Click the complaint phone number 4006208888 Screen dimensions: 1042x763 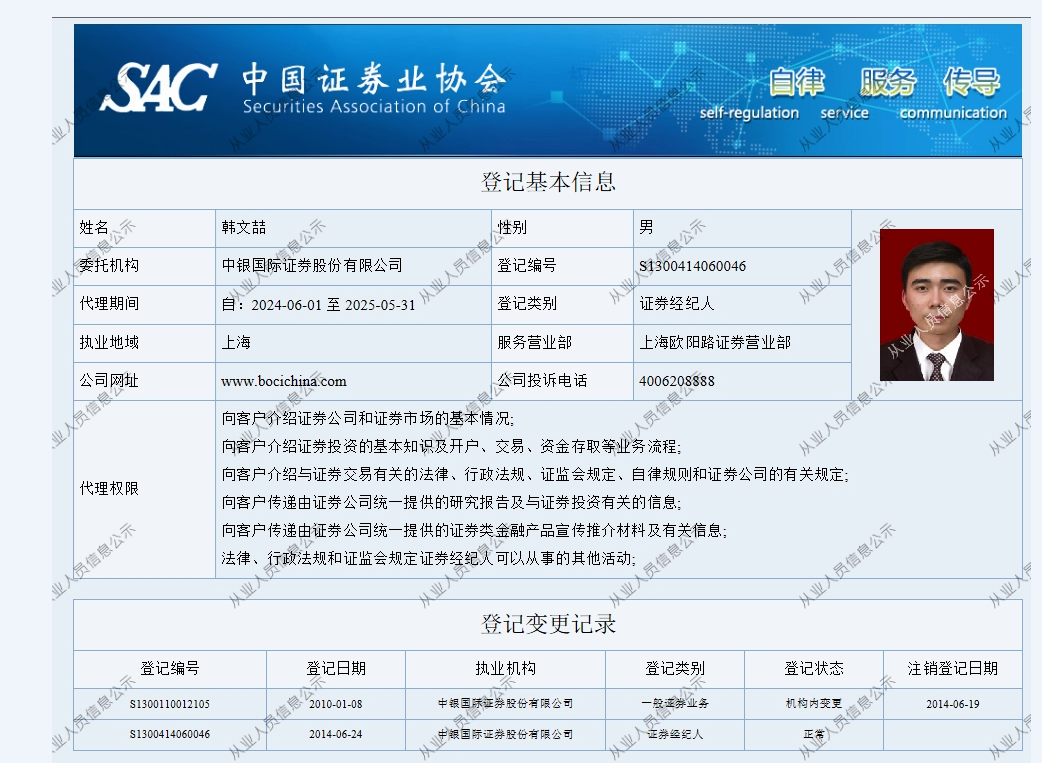coord(677,381)
